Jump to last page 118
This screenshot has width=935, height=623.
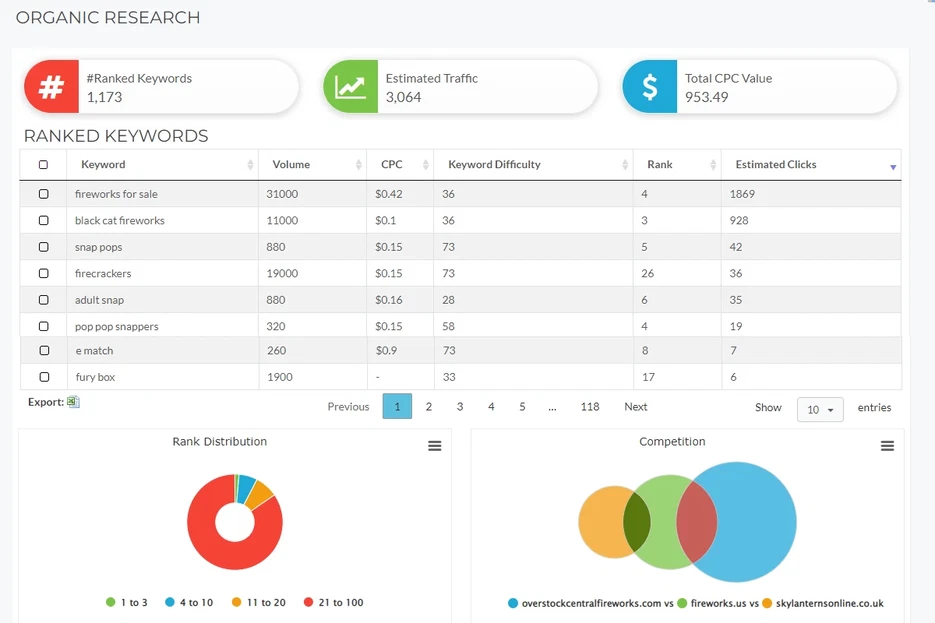(590, 407)
